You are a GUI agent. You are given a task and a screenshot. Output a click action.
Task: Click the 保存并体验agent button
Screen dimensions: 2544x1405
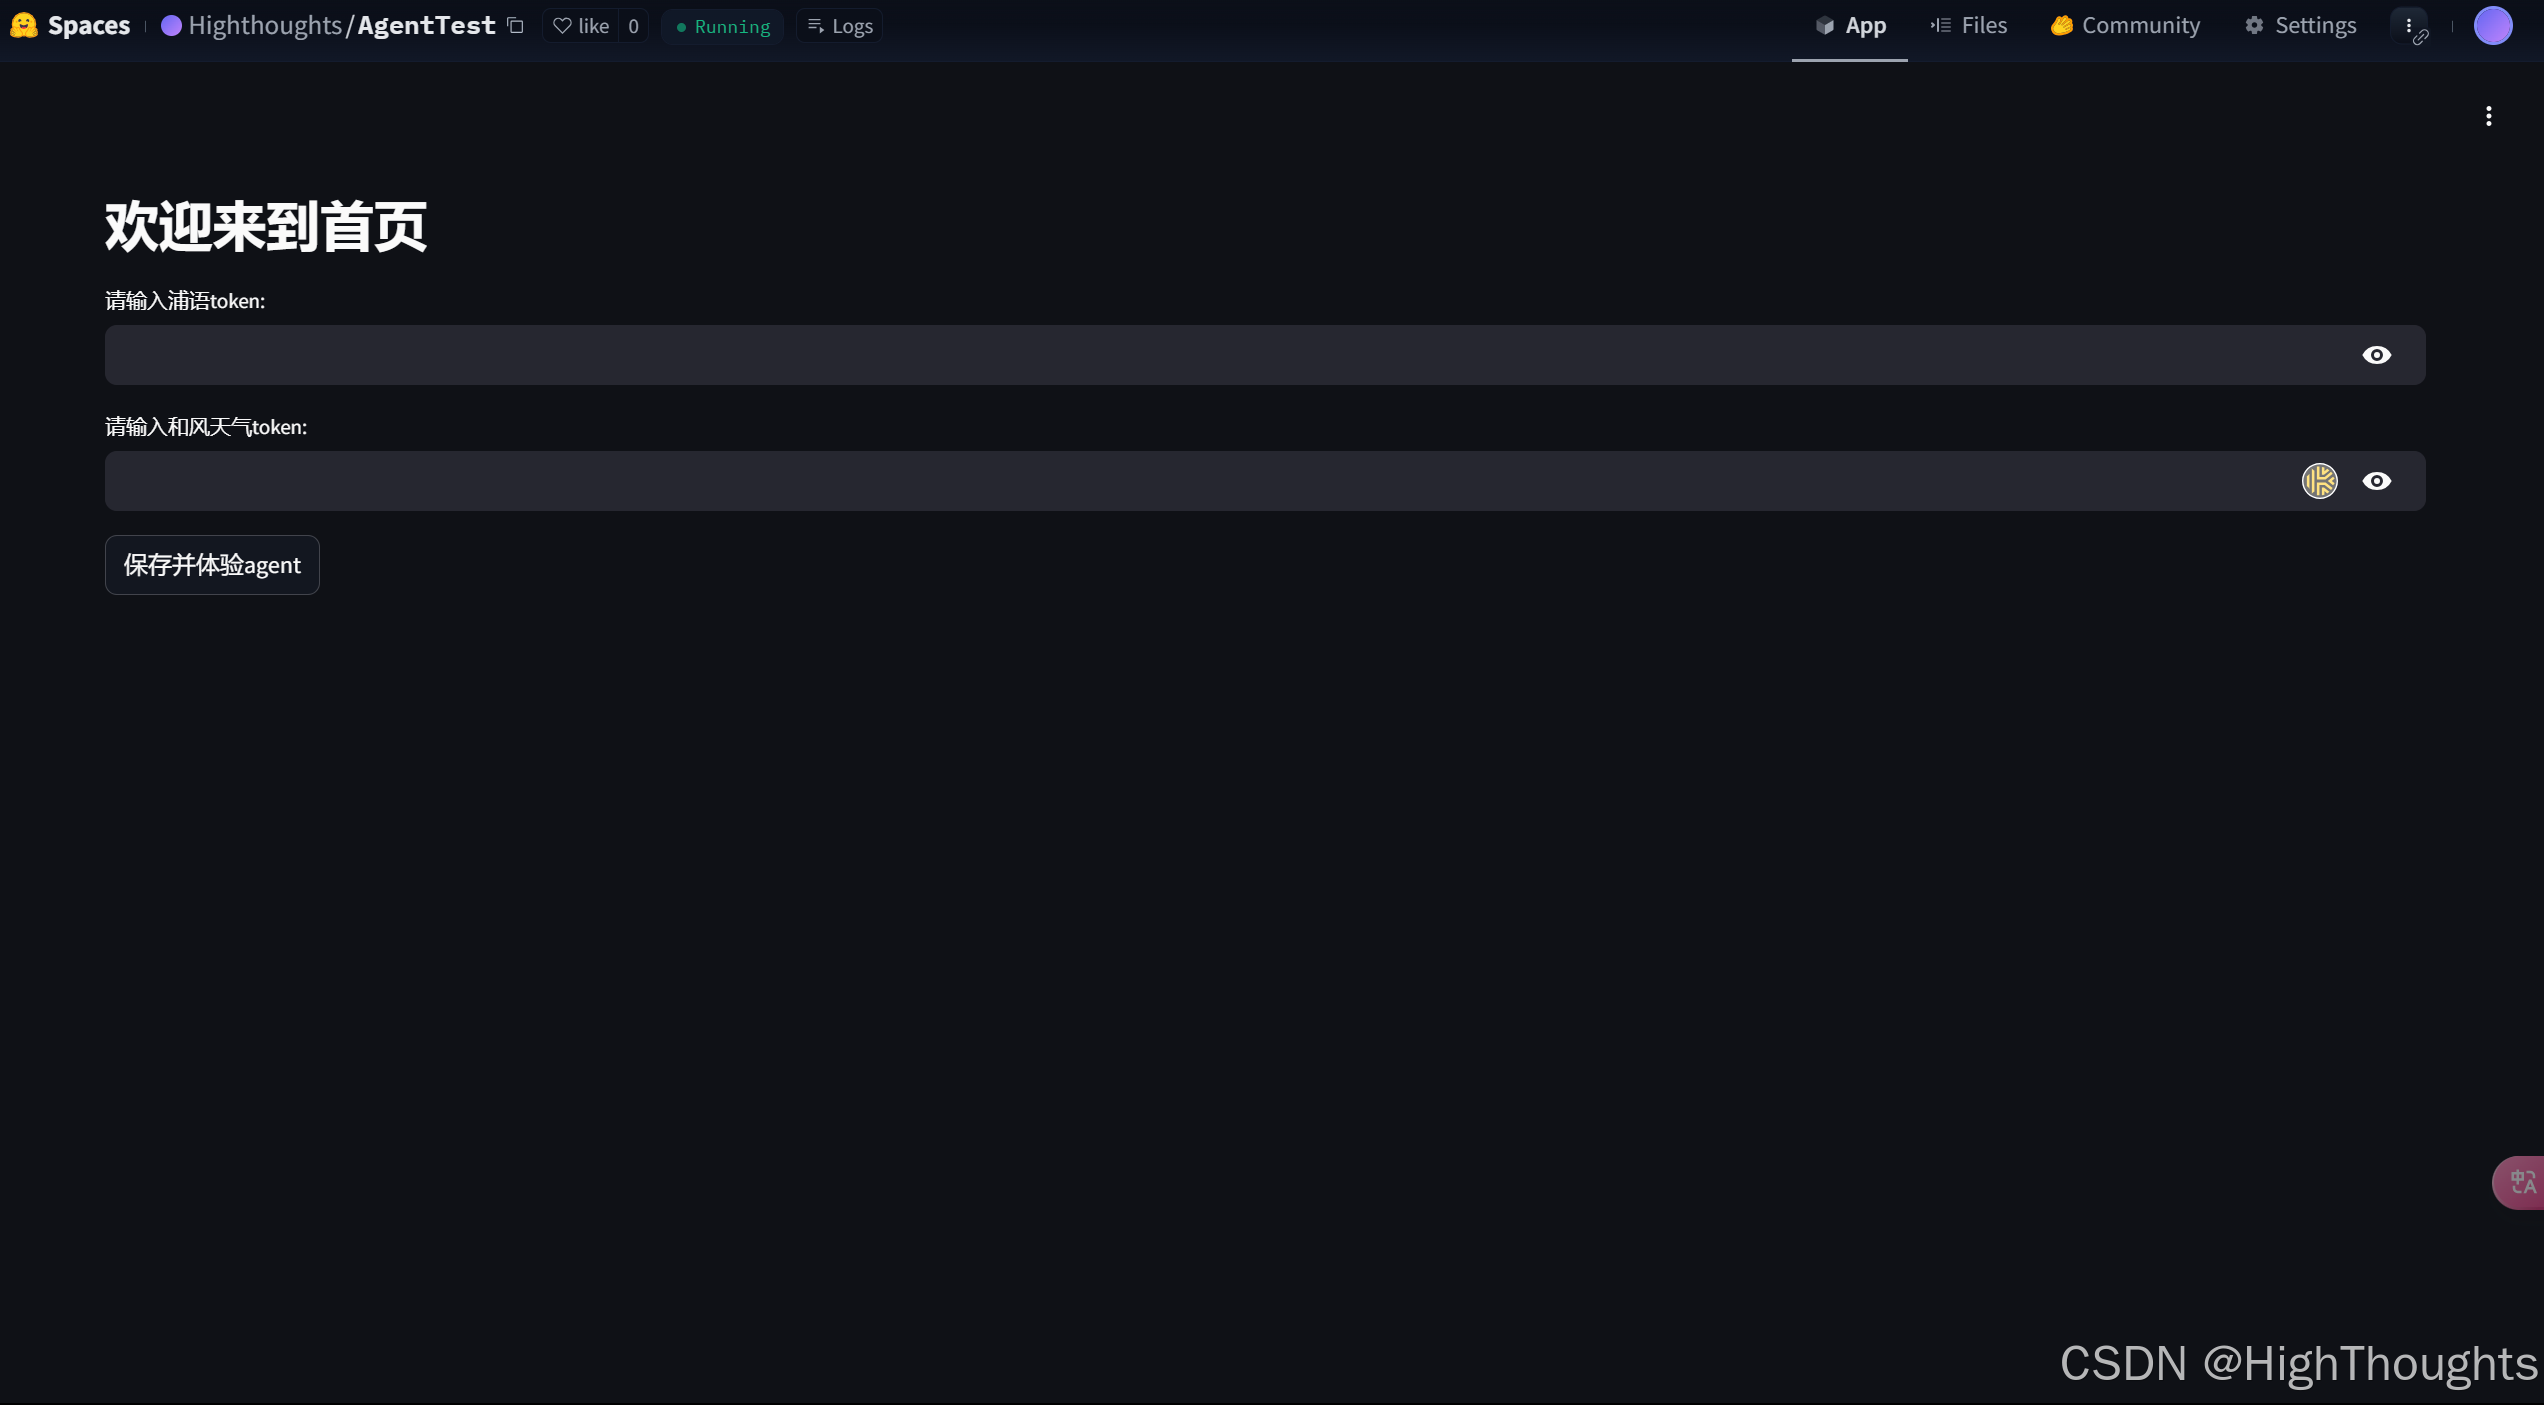pyautogui.click(x=212, y=565)
